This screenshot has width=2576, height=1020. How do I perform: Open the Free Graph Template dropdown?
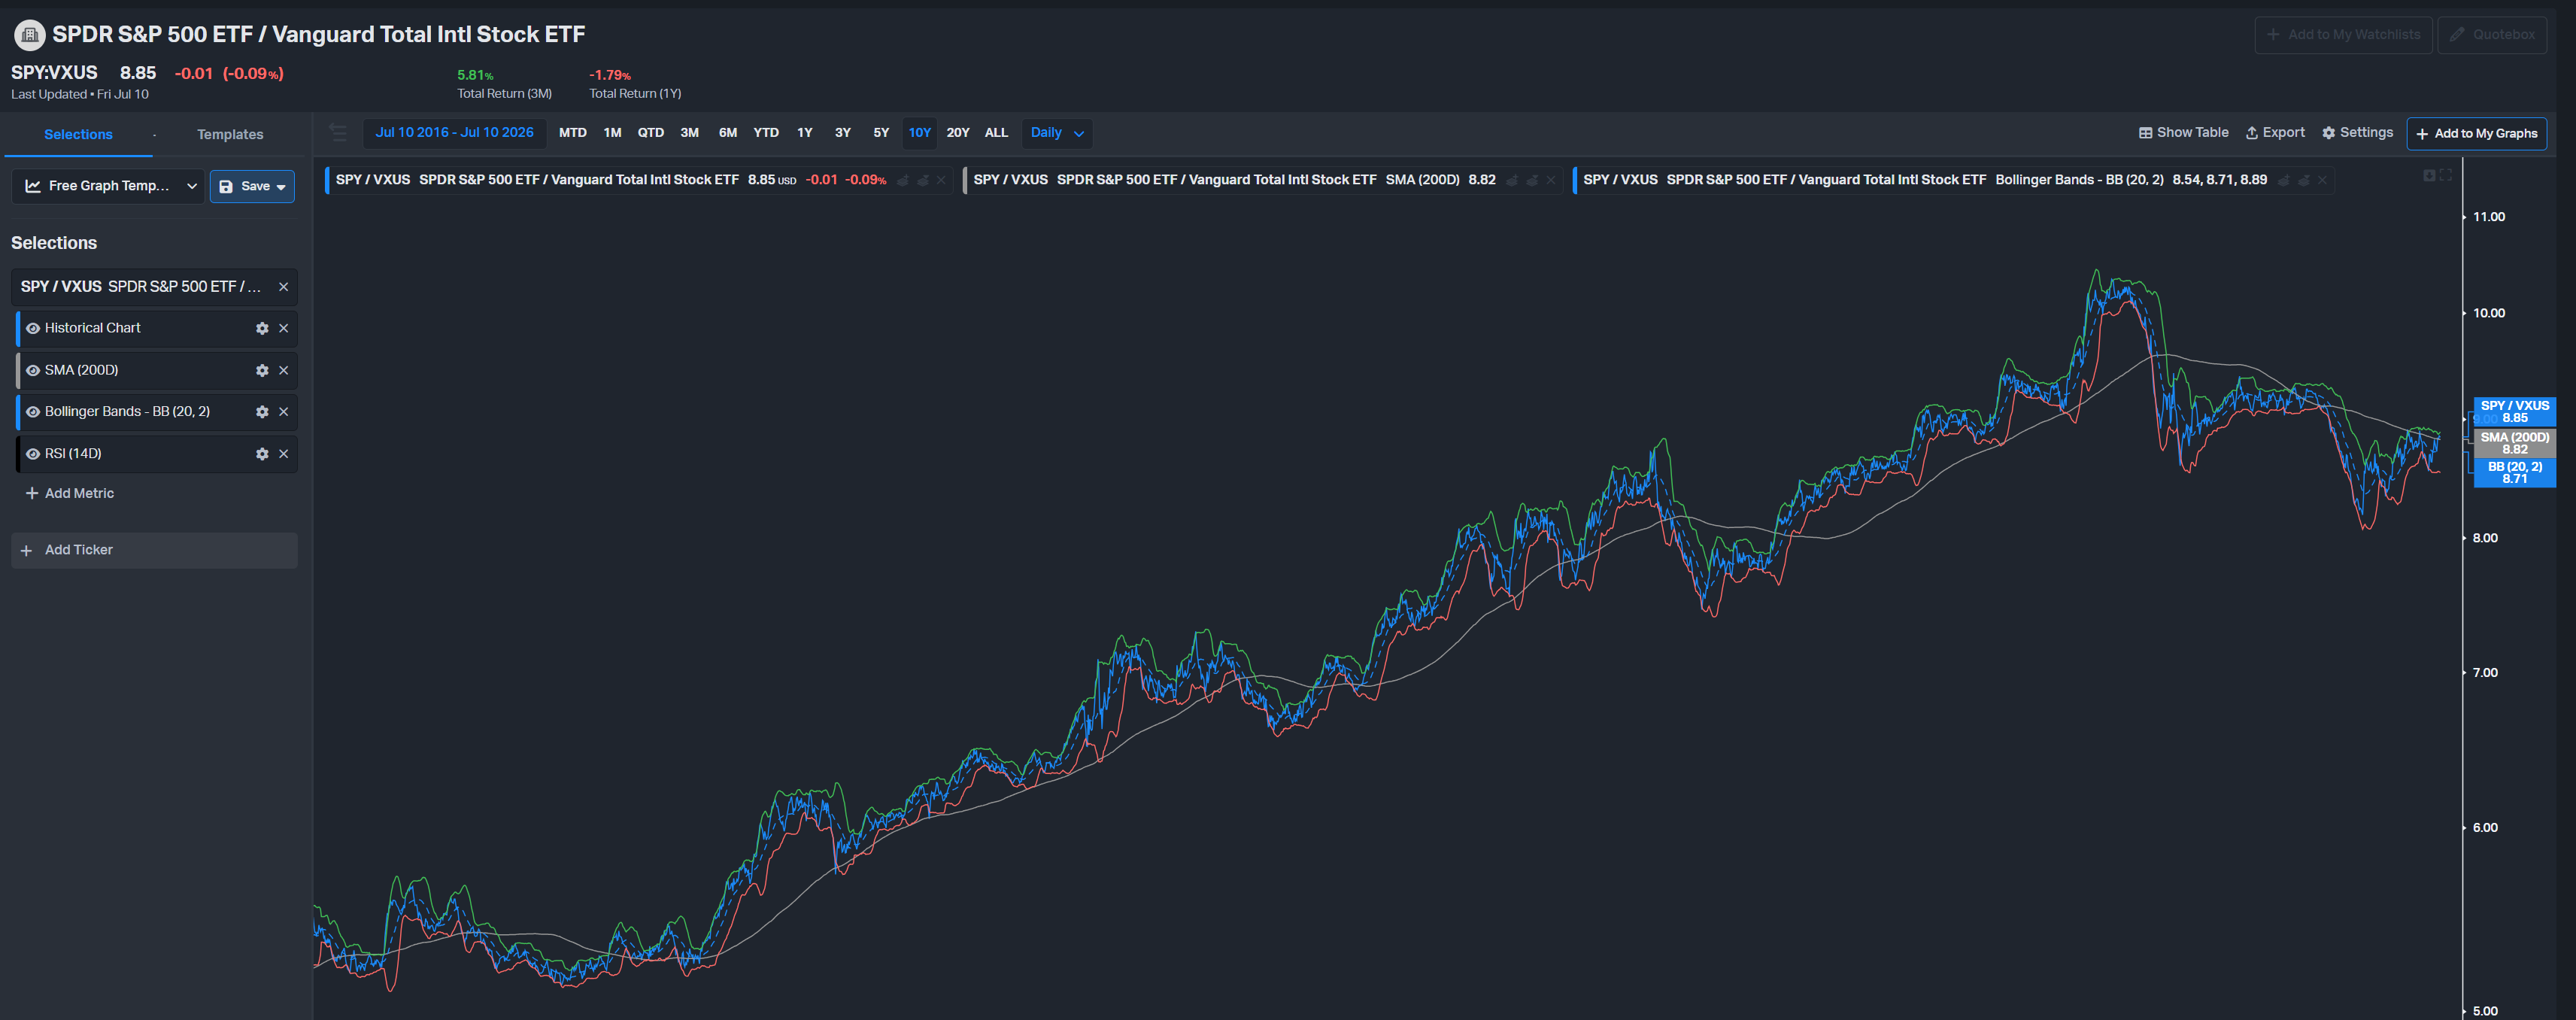pos(108,186)
